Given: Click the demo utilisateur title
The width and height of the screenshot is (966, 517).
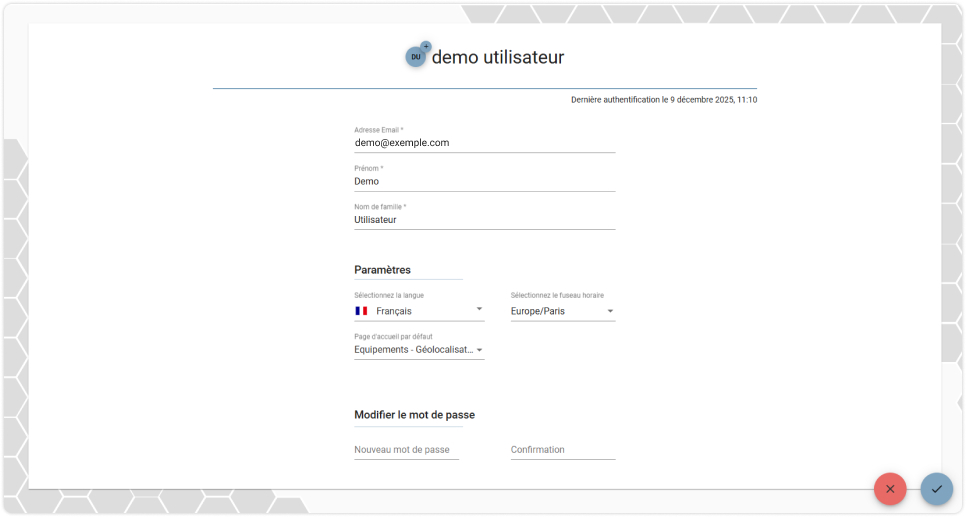Looking at the screenshot, I should (498, 57).
